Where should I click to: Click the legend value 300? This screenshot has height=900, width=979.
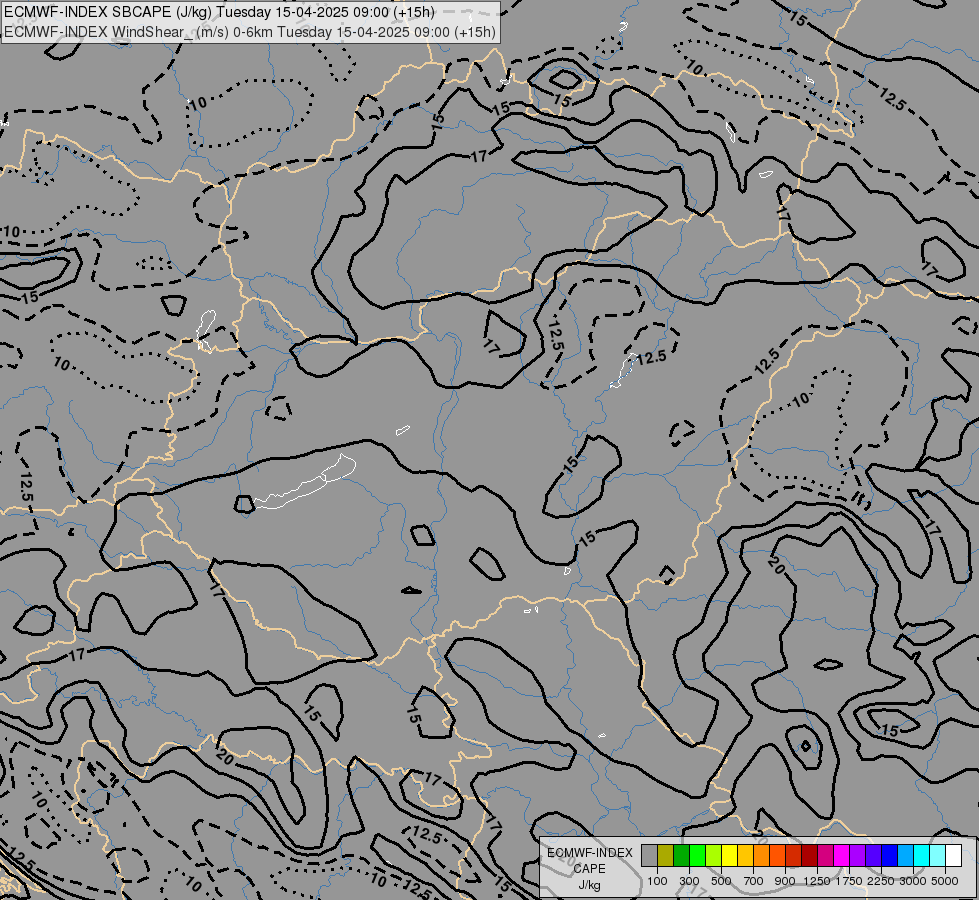click(x=689, y=881)
